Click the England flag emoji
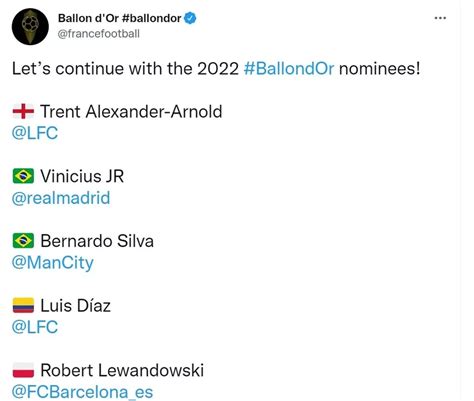The height and width of the screenshot is (401, 474). click(23, 111)
